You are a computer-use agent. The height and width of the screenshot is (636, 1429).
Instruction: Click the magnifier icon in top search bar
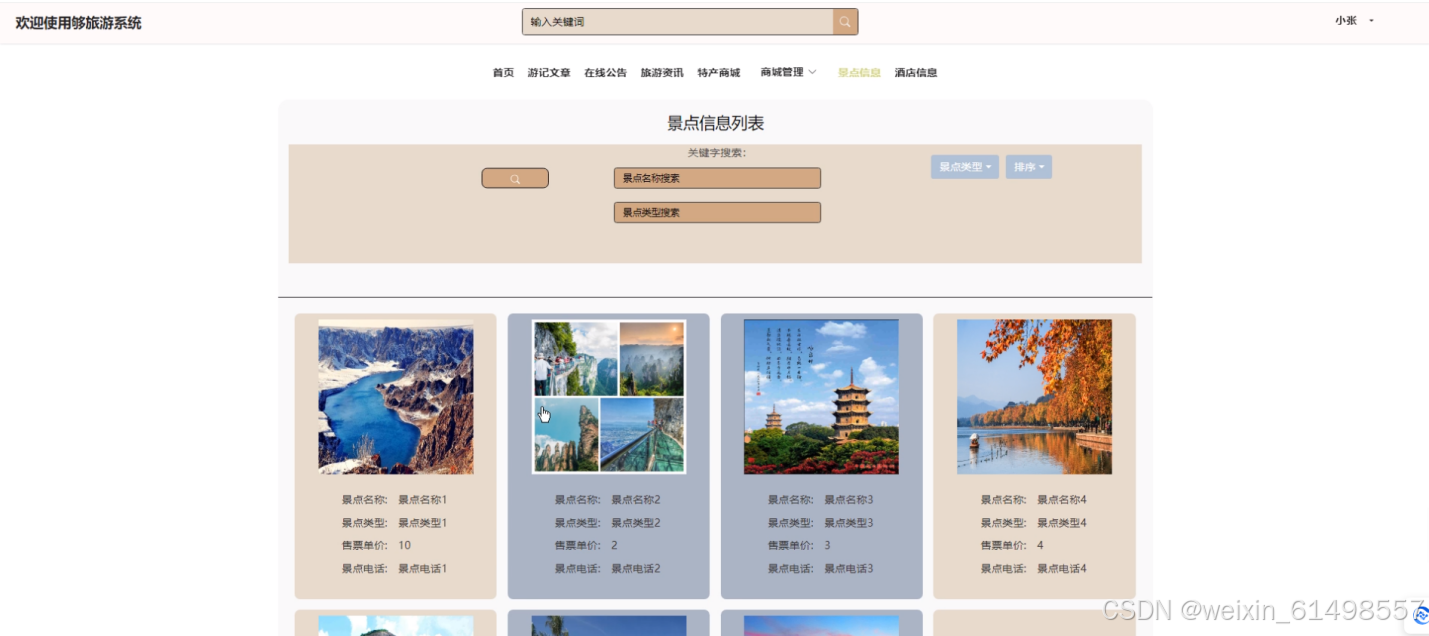click(845, 22)
